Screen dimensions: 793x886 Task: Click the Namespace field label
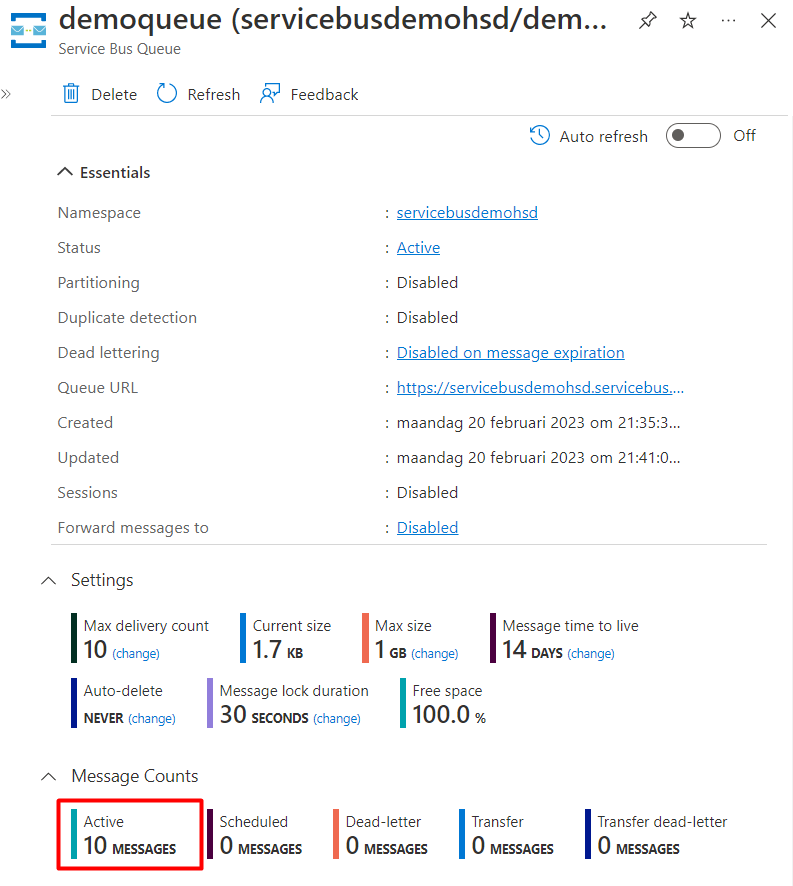tap(99, 212)
